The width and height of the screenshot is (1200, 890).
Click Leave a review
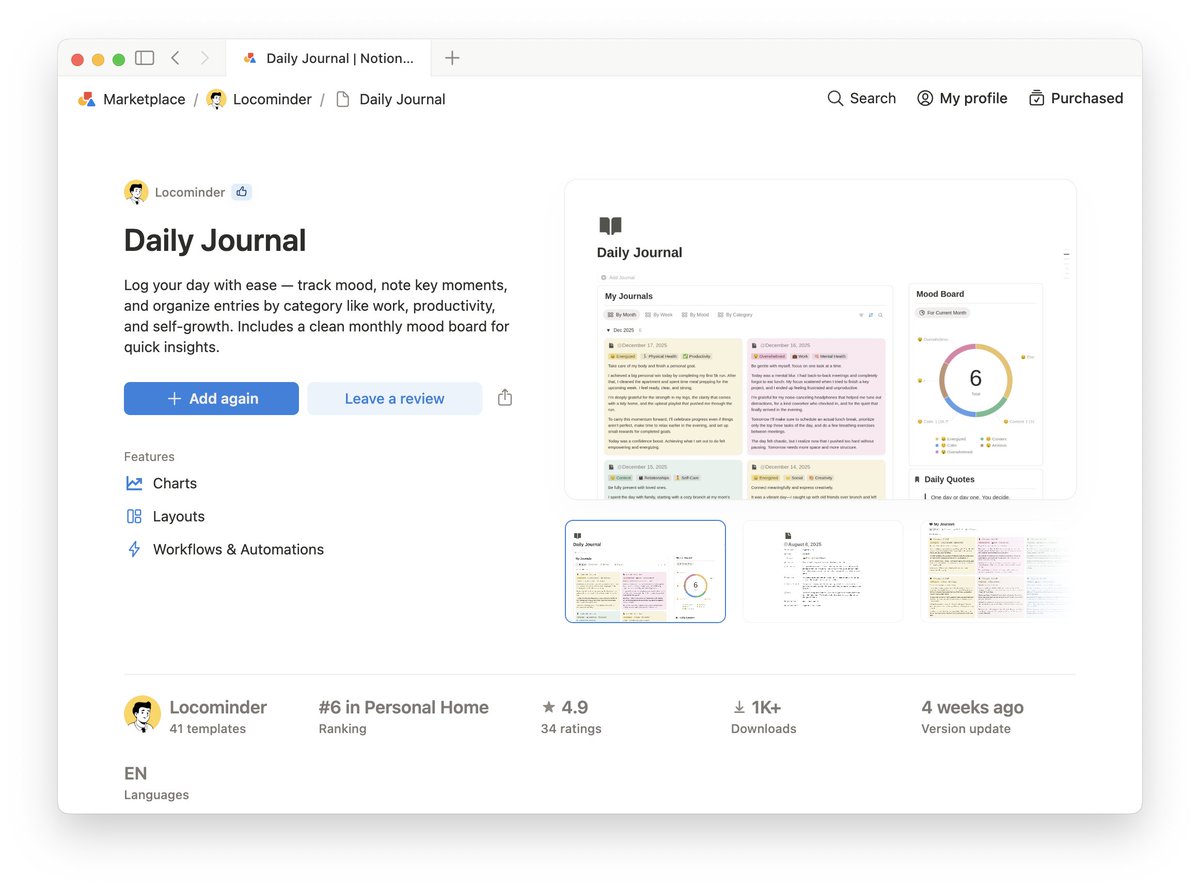pos(393,398)
